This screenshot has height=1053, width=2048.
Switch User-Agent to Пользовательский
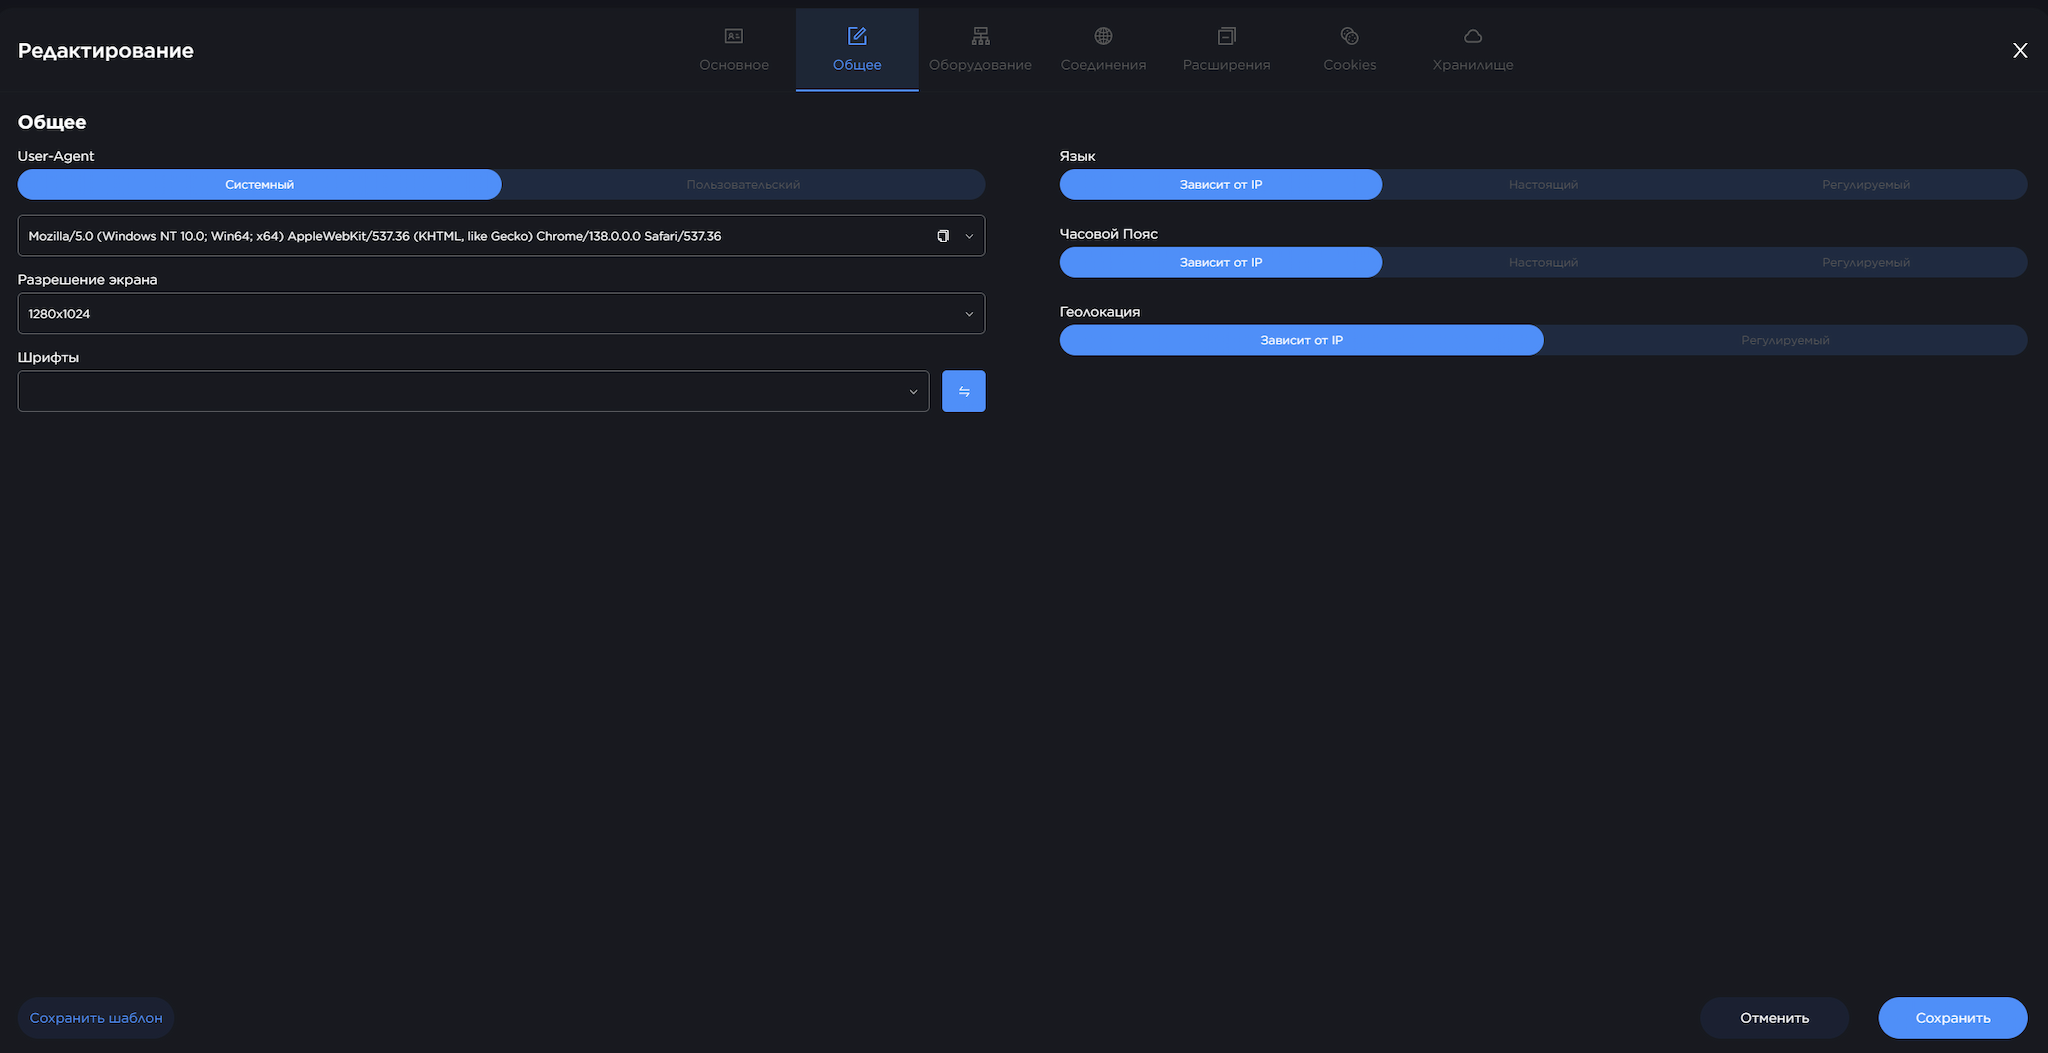743,185
